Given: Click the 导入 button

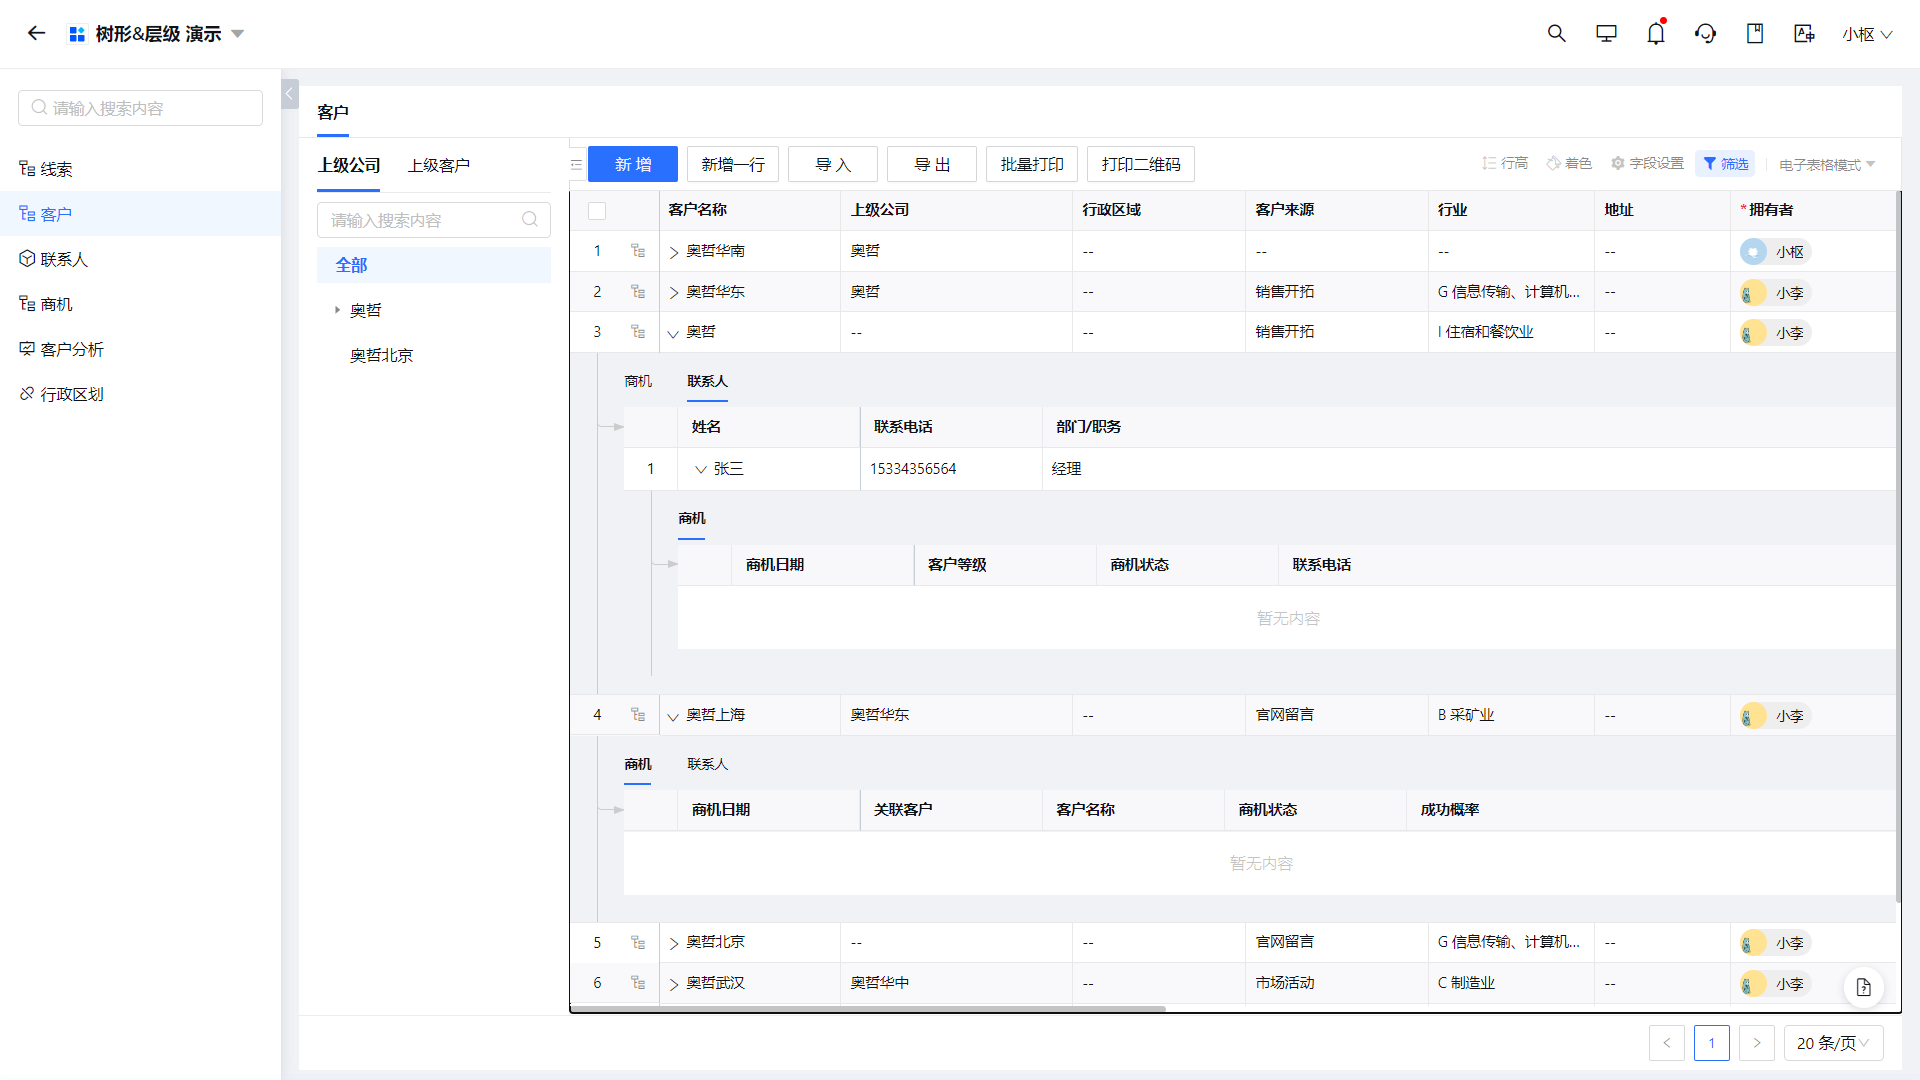Looking at the screenshot, I should click(833, 164).
